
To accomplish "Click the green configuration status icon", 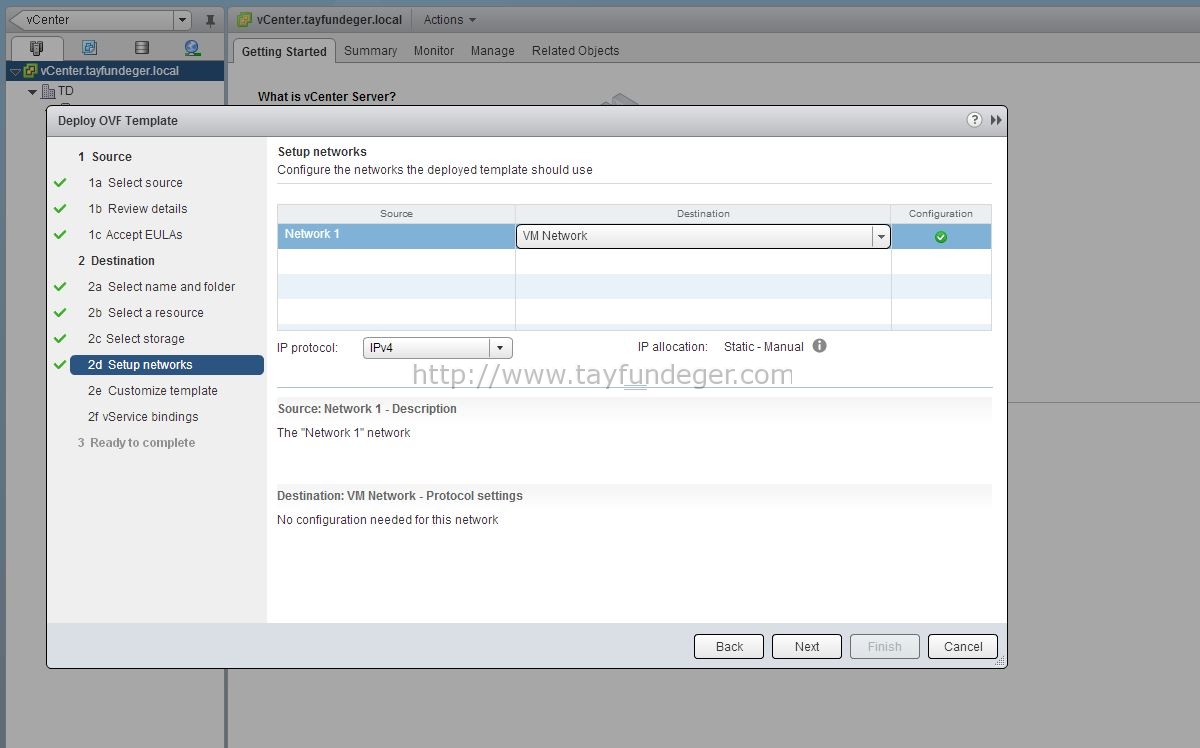I will pos(941,237).
